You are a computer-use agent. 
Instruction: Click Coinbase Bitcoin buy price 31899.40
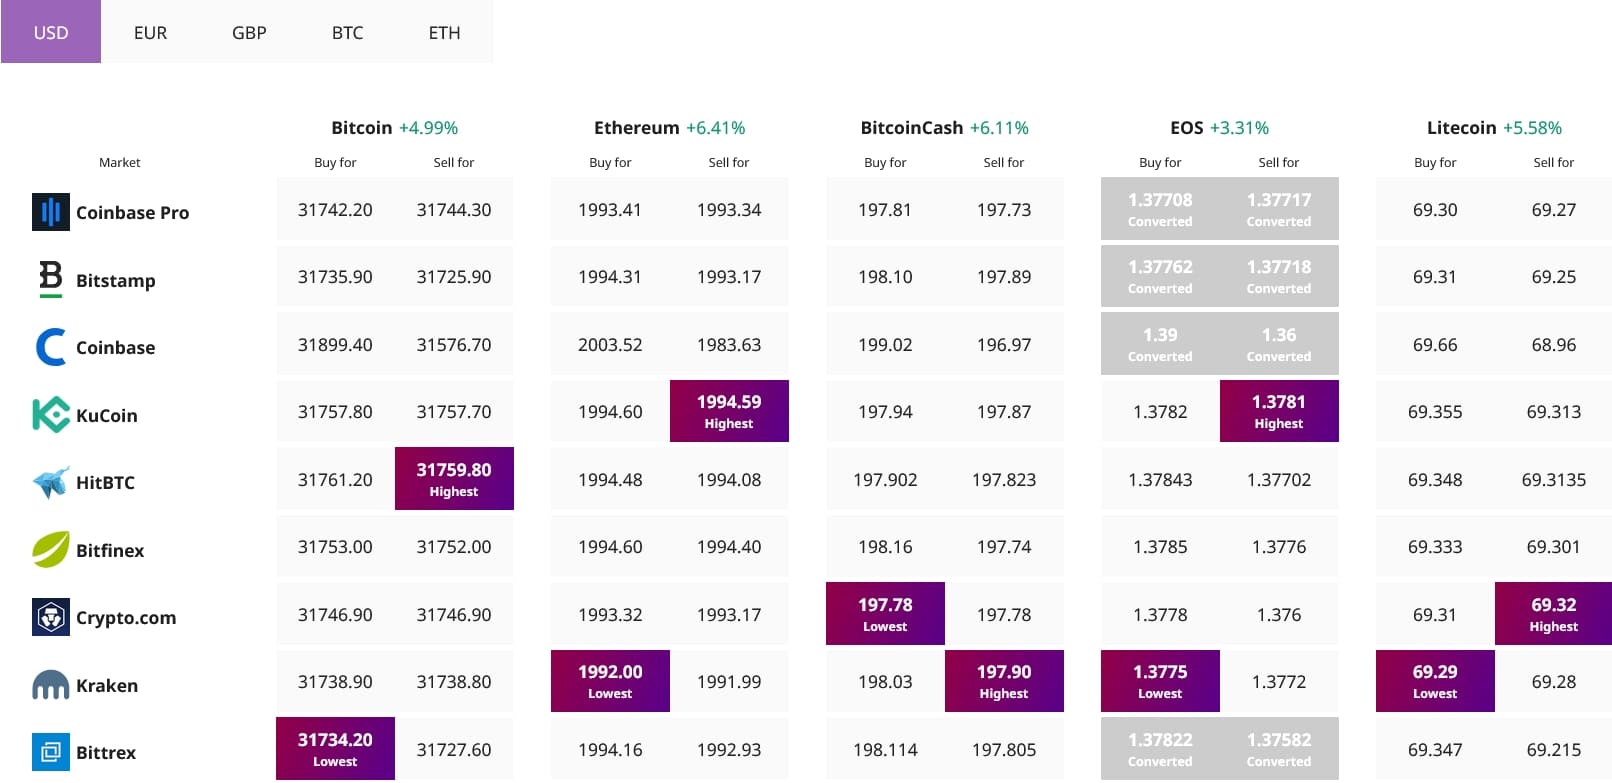click(x=335, y=344)
